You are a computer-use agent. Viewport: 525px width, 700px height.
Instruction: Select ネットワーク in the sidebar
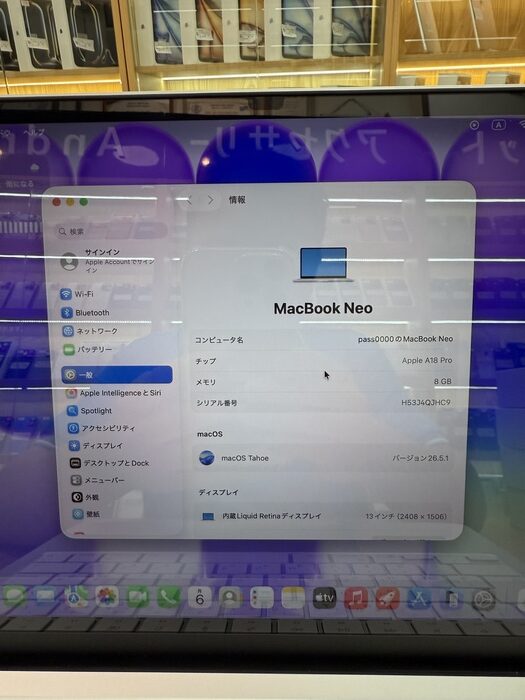click(x=90, y=331)
